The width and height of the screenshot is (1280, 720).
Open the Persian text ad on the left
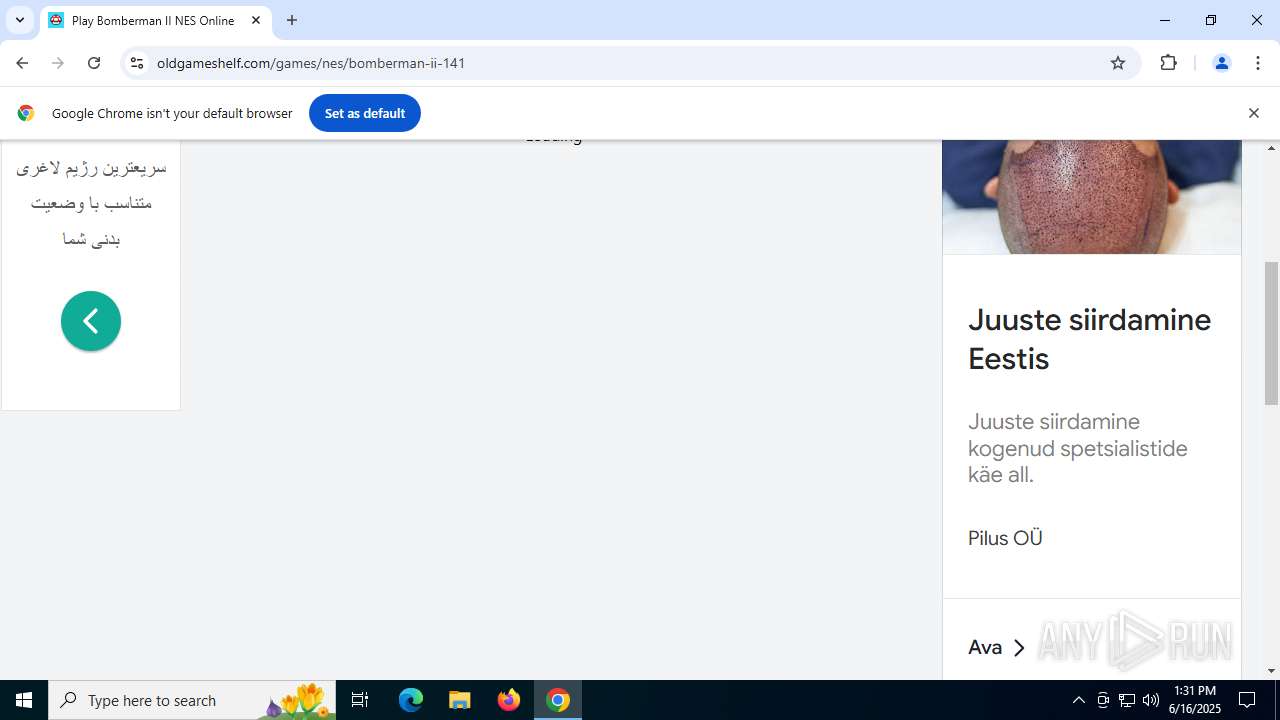click(x=91, y=203)
